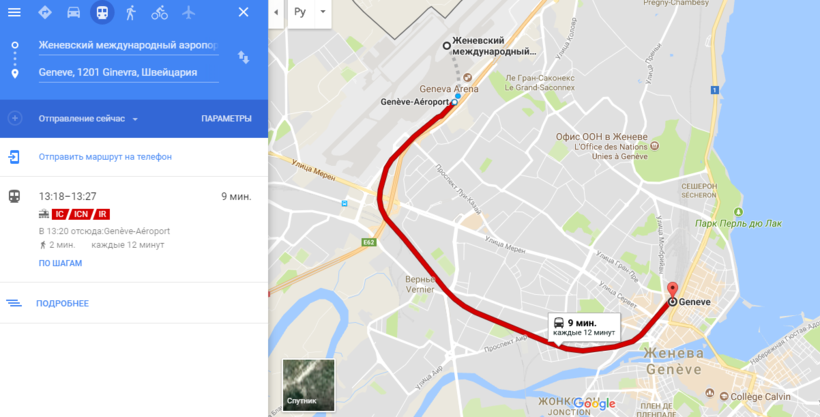Viewport: 820px width, 417px height.
Task: Choose the cycling travel mode
Action: tap(160, 12)
